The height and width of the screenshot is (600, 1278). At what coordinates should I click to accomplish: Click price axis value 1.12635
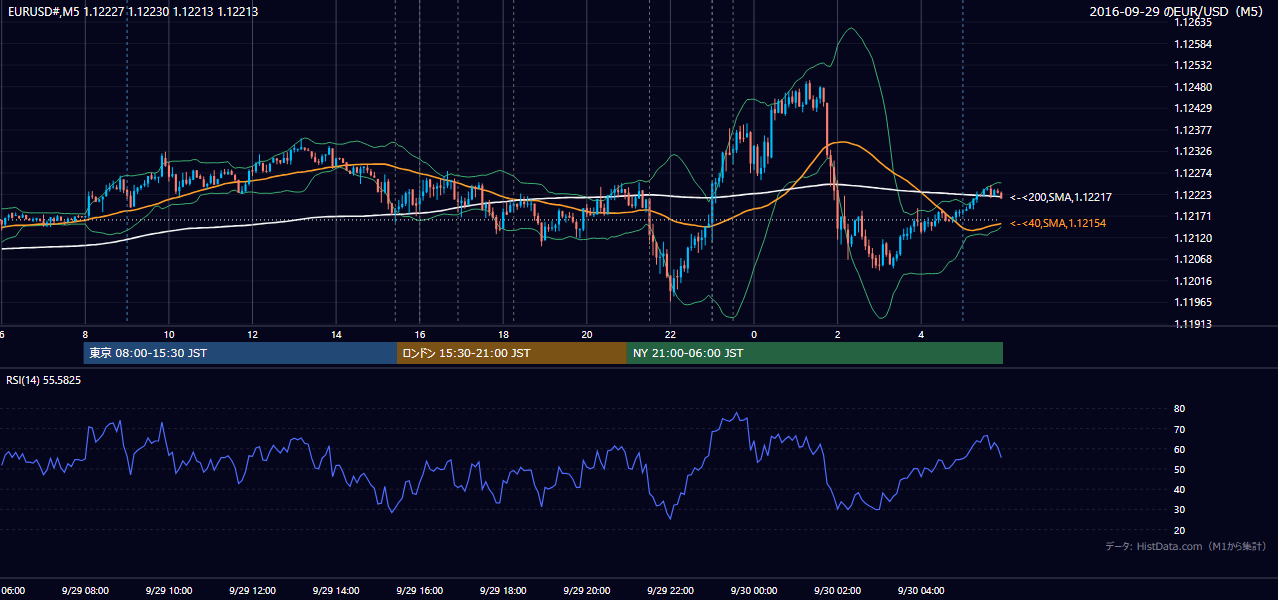(x=1192, y=23)
